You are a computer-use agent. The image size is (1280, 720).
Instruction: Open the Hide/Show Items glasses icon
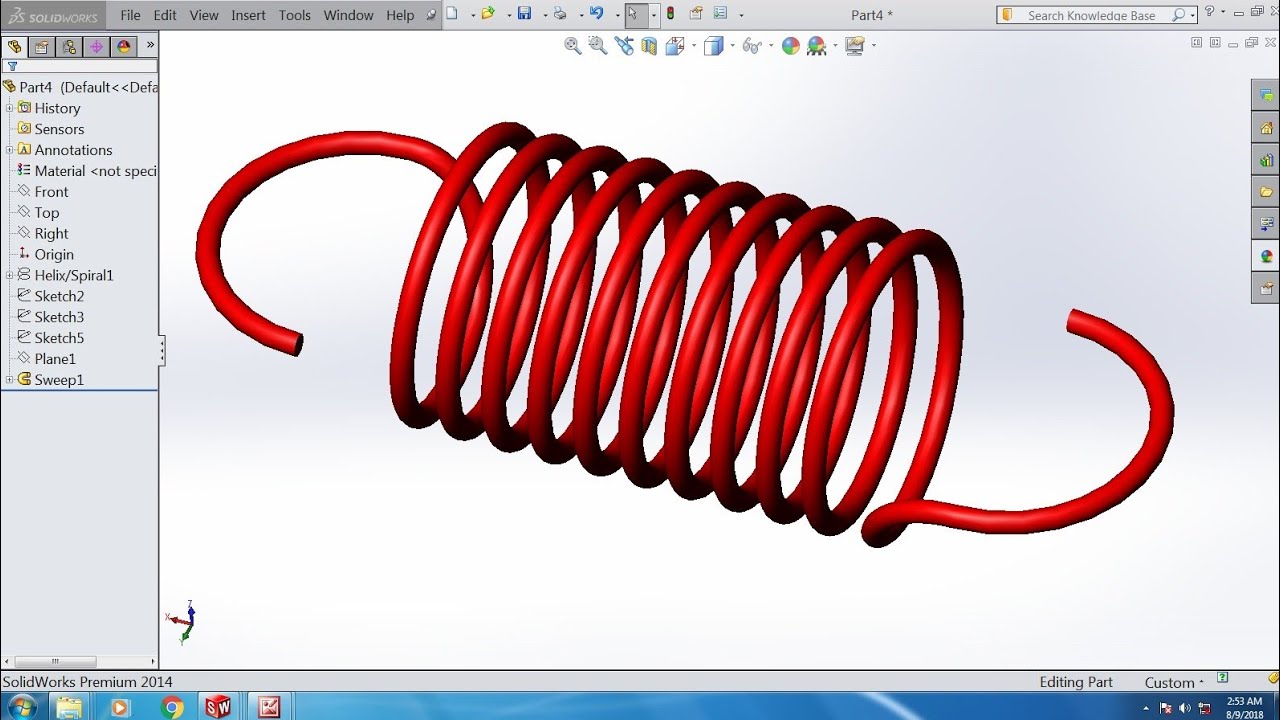tap(752, 46)
